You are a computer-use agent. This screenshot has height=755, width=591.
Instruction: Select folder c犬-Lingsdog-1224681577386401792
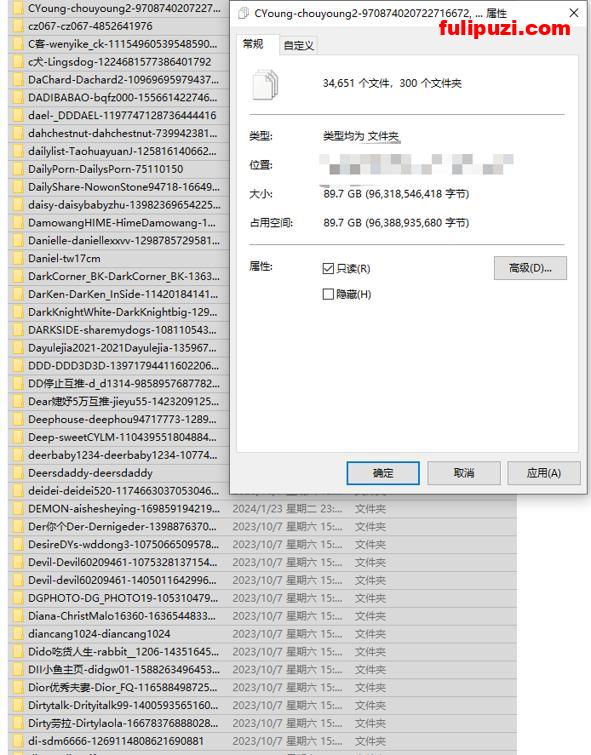pyautogui.click(x=118, y=62)
